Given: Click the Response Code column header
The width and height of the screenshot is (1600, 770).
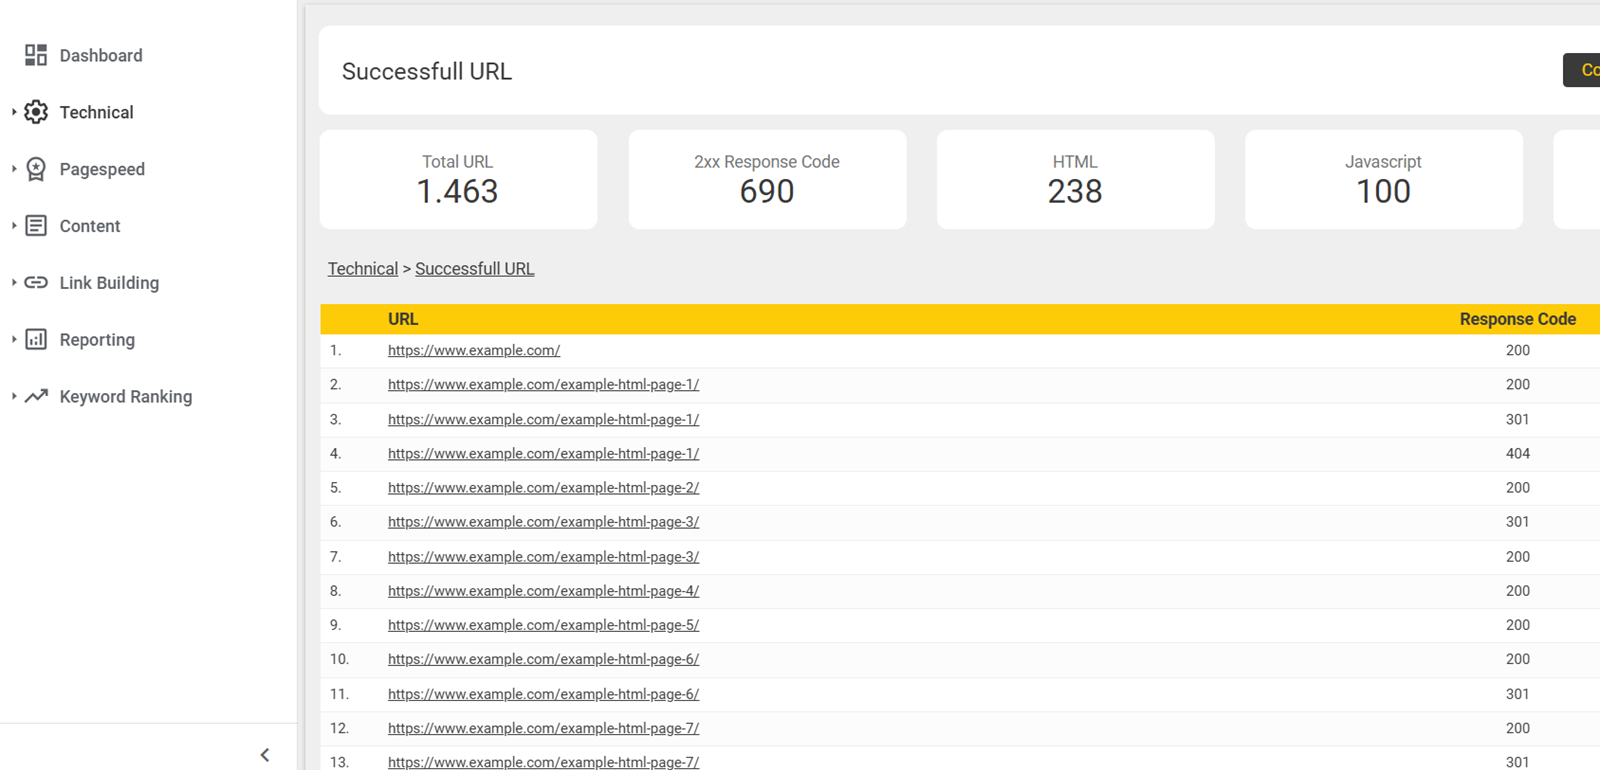Looking at the screenshot, I should coord(1517,319).
